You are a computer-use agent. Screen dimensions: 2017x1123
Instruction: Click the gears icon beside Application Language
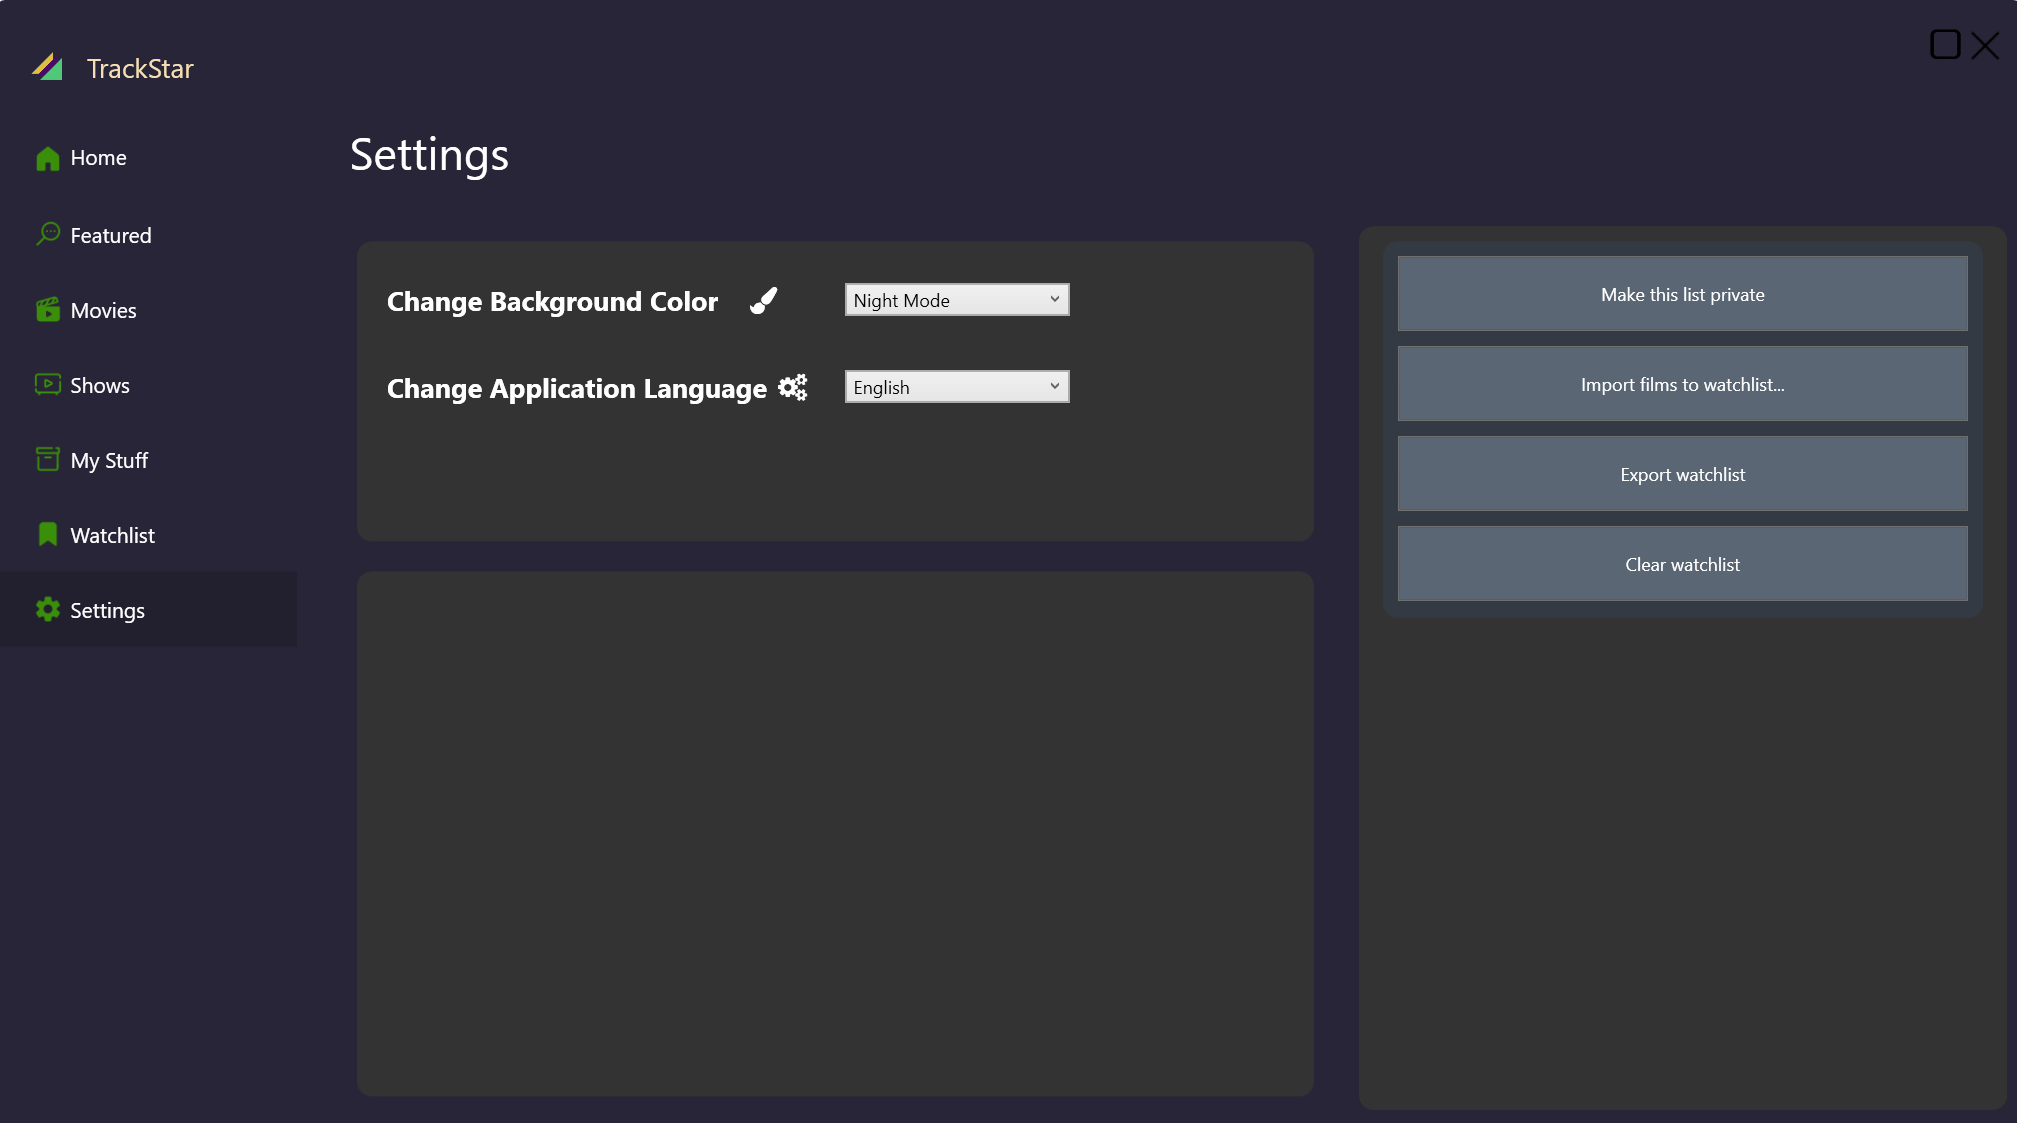[x=792, y=387]
